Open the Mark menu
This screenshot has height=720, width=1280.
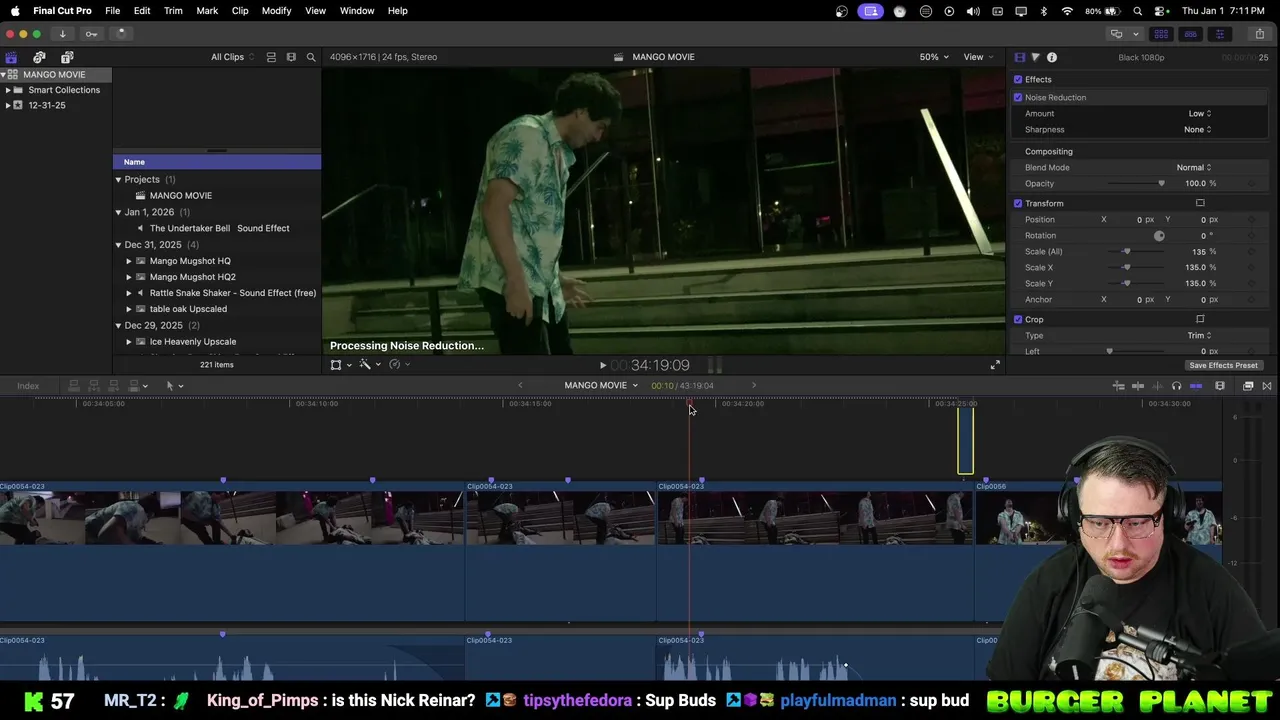click(207, 11)
